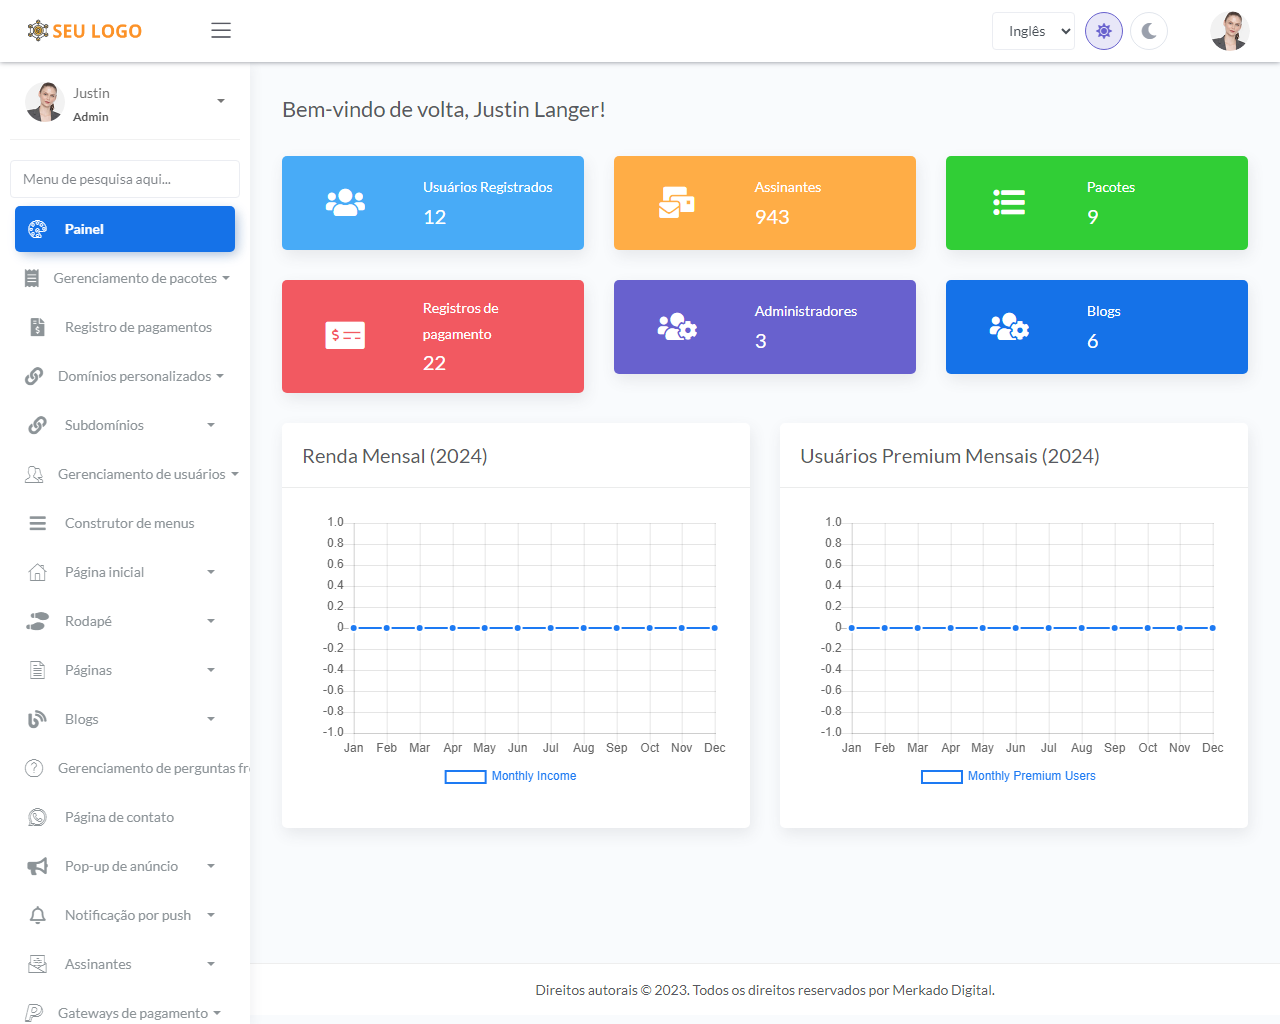Click the WhatsApp icon beside Página de contato
Screen dimensions: 1280x1024
[x=37, y=817]
